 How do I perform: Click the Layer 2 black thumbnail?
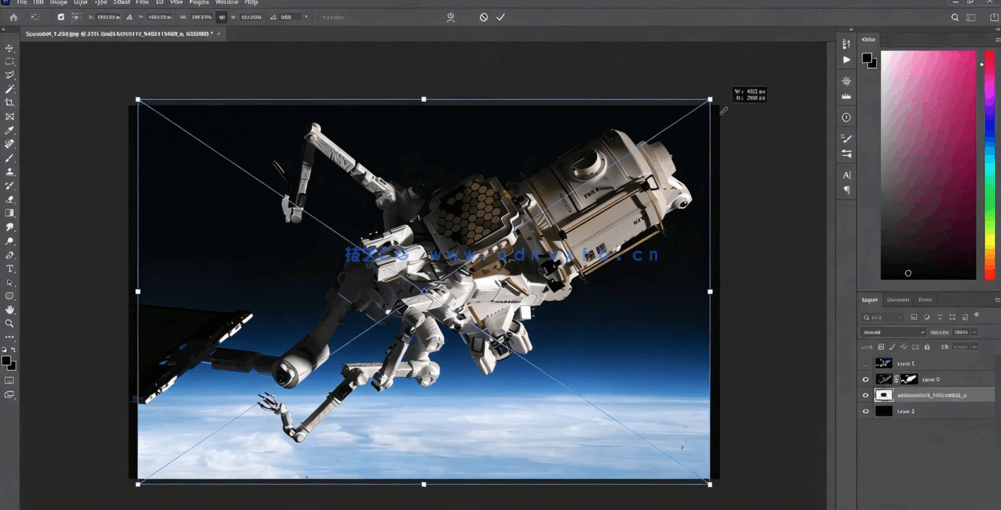884,411
